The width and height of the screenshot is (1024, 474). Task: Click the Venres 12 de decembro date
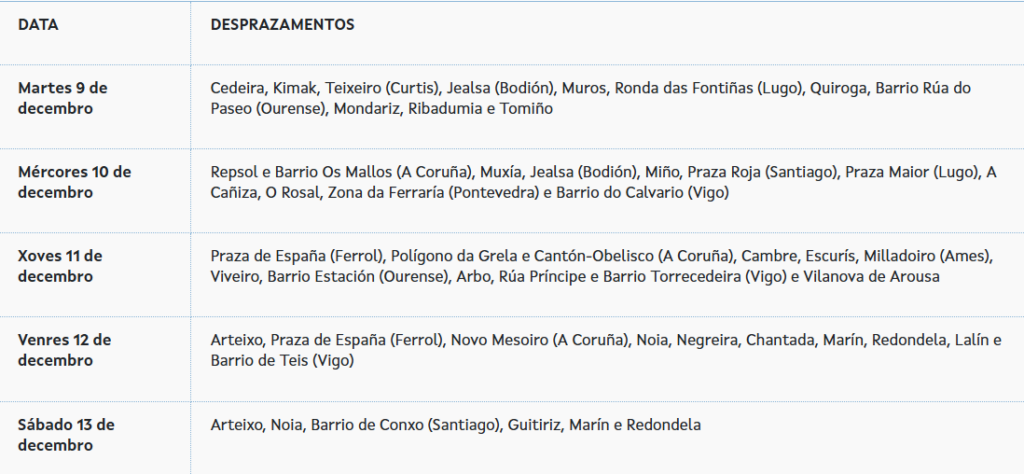tap(64, 350)
